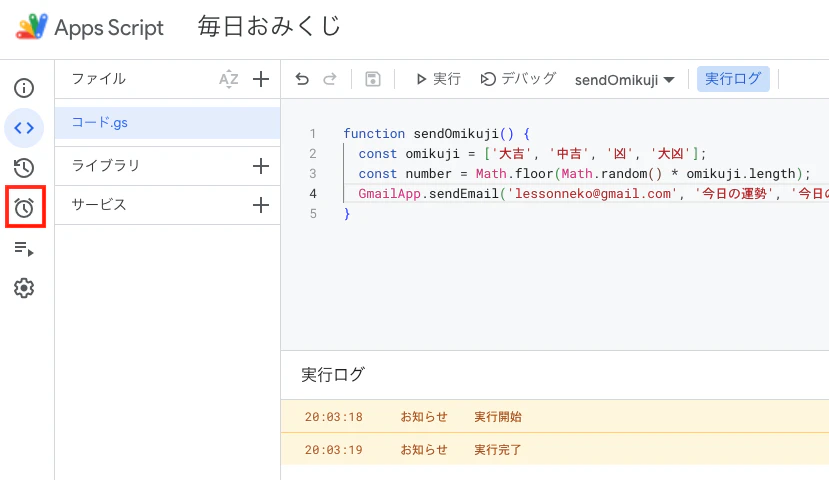Open the Triggers alarm clock icon
The image size is (829, 480).
(24, 208)
